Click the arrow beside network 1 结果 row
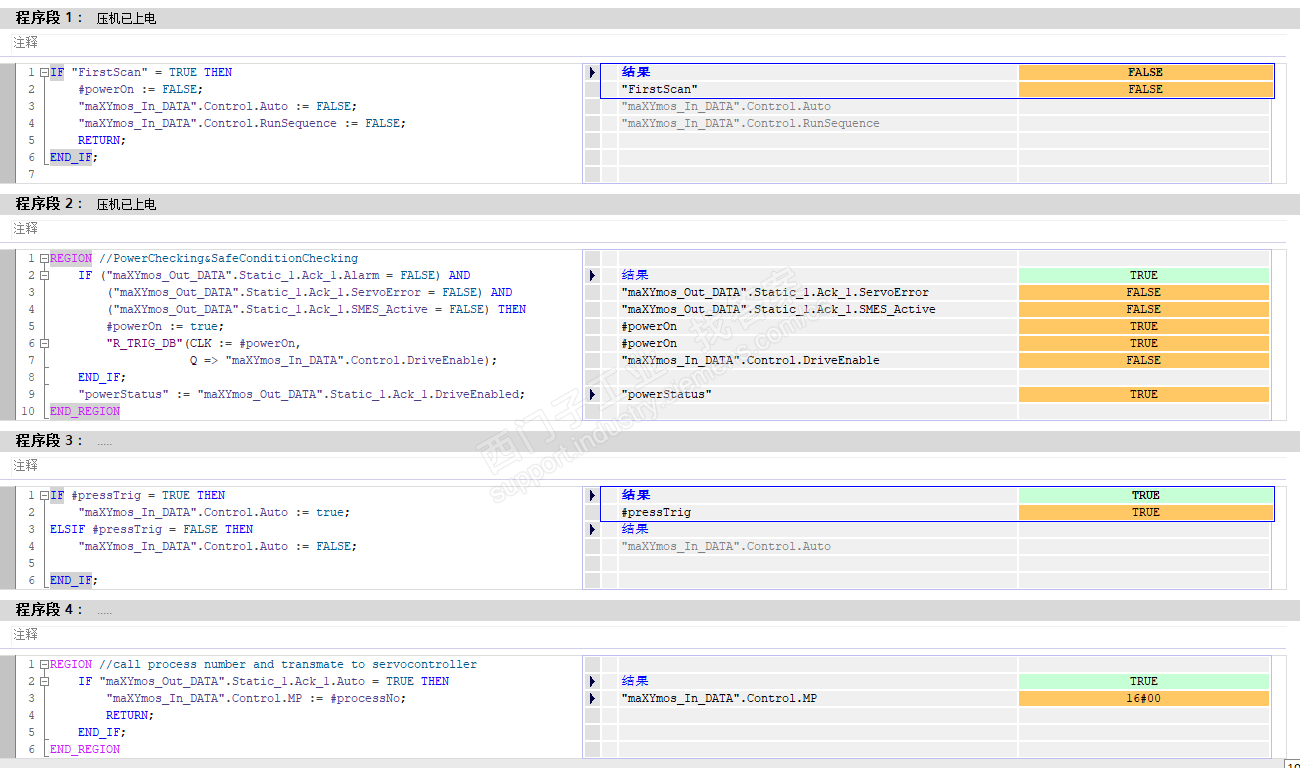The width and height of the screenshot is (1300, 768). click(x=592, y=72)
